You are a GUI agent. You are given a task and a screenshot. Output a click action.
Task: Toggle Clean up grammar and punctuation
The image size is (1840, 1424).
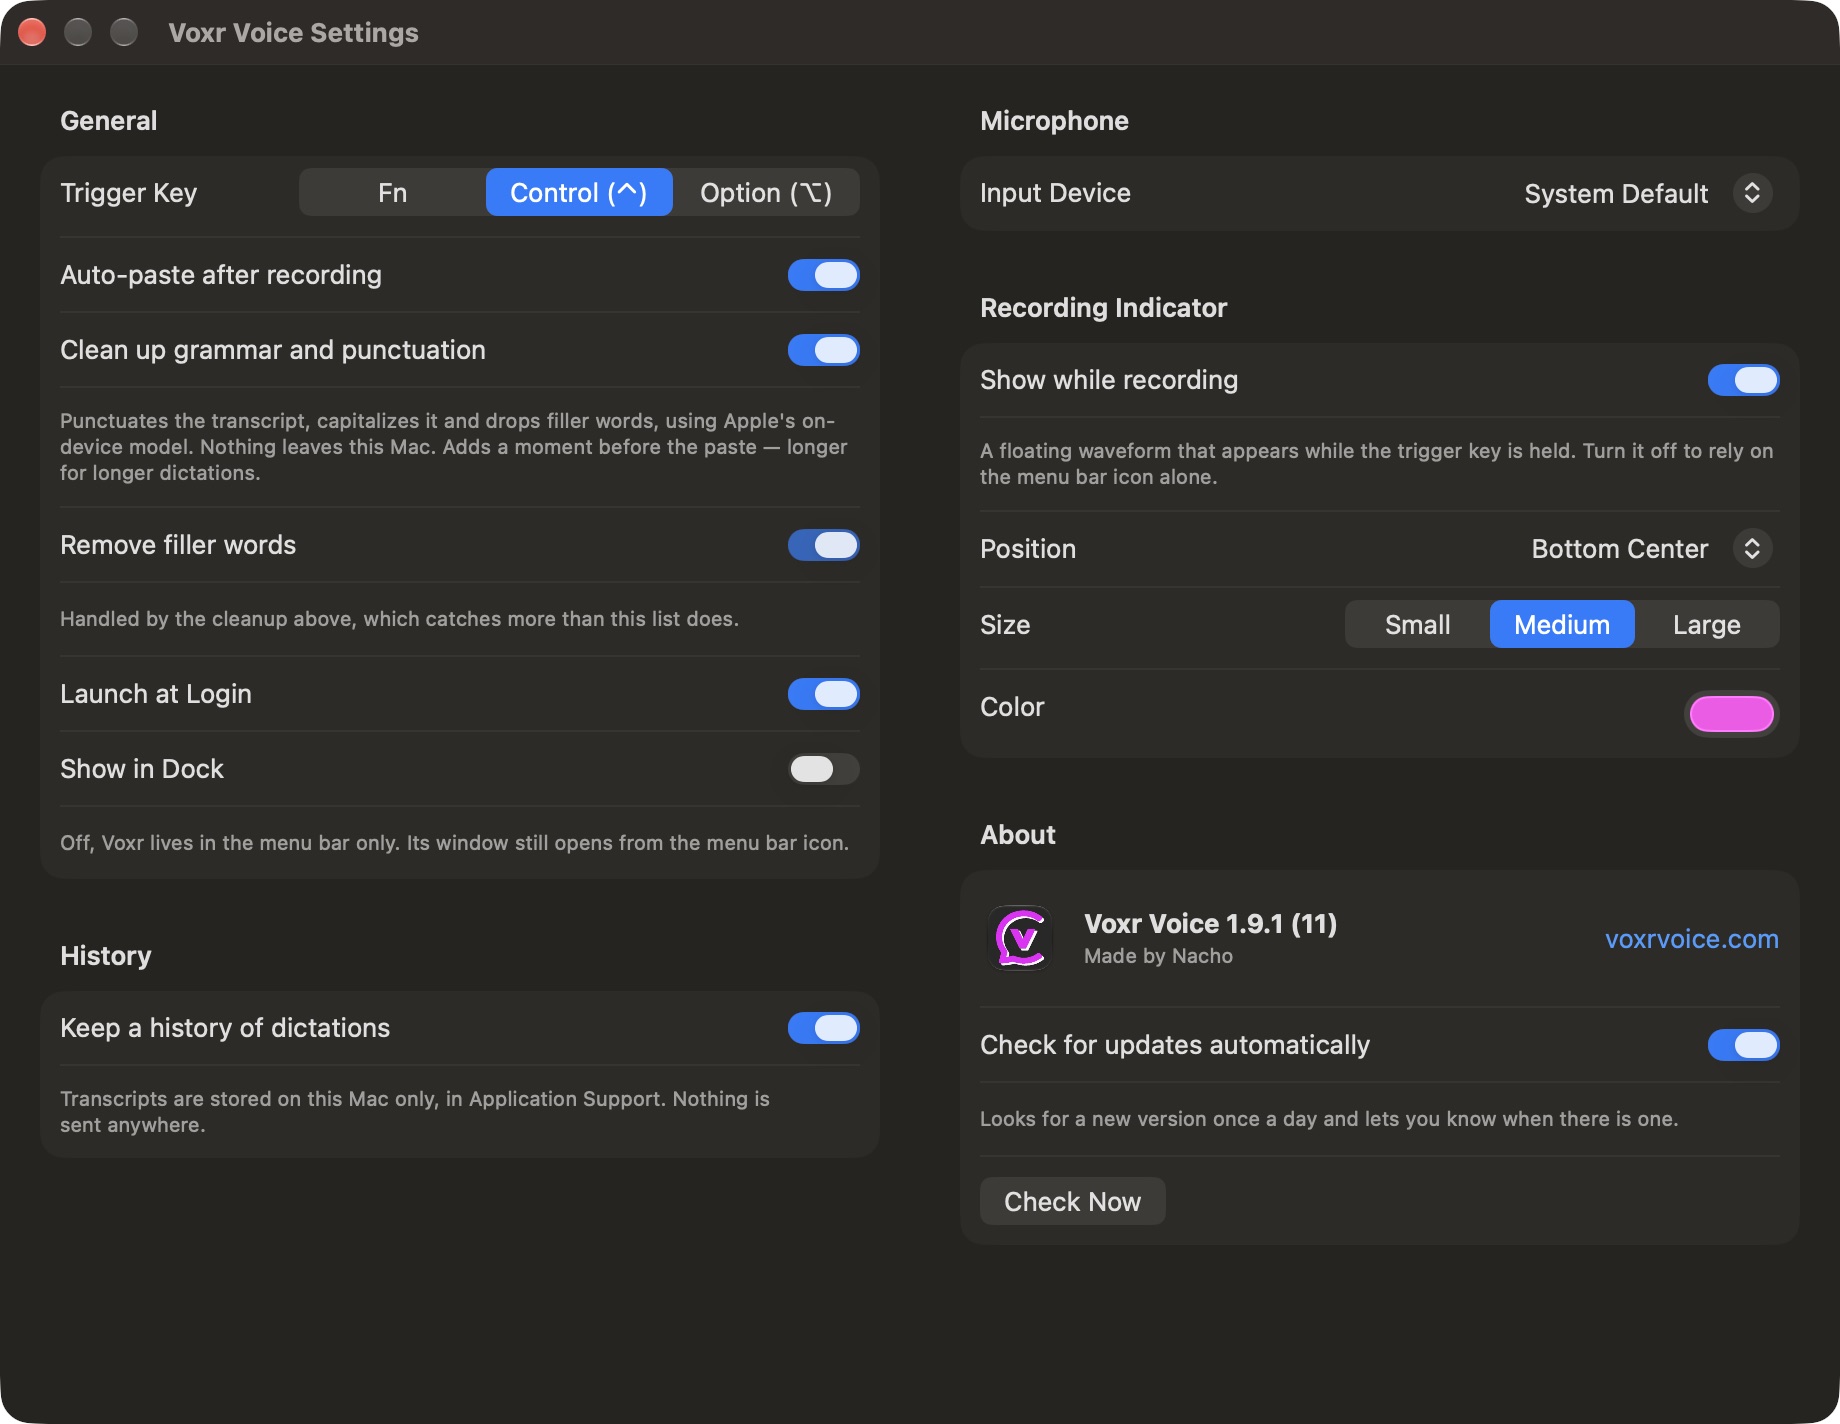point(823,350)
